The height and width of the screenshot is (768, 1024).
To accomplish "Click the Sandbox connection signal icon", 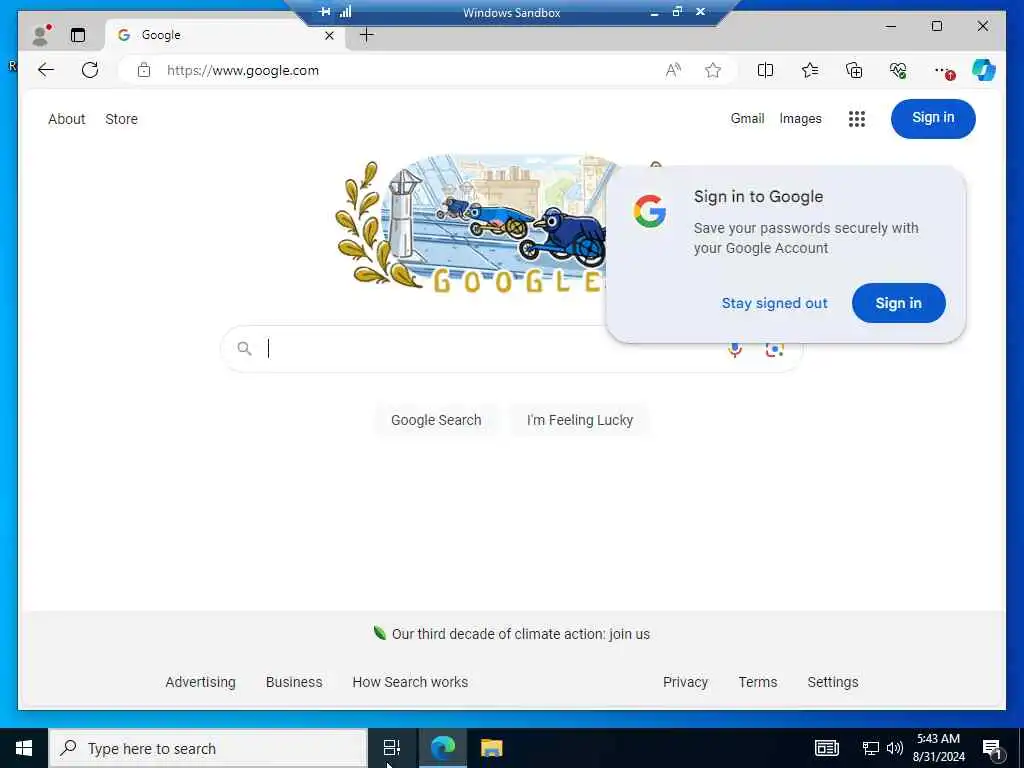I will tap(345, 12).
